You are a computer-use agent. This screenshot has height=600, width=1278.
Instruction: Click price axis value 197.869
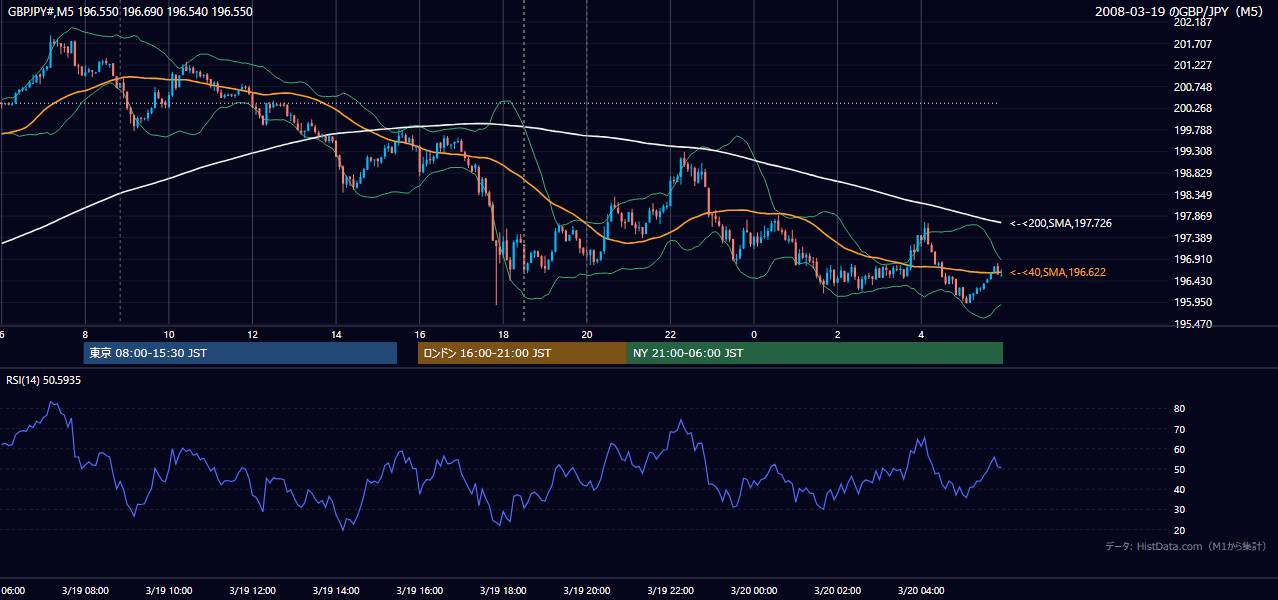(1192, 216)
